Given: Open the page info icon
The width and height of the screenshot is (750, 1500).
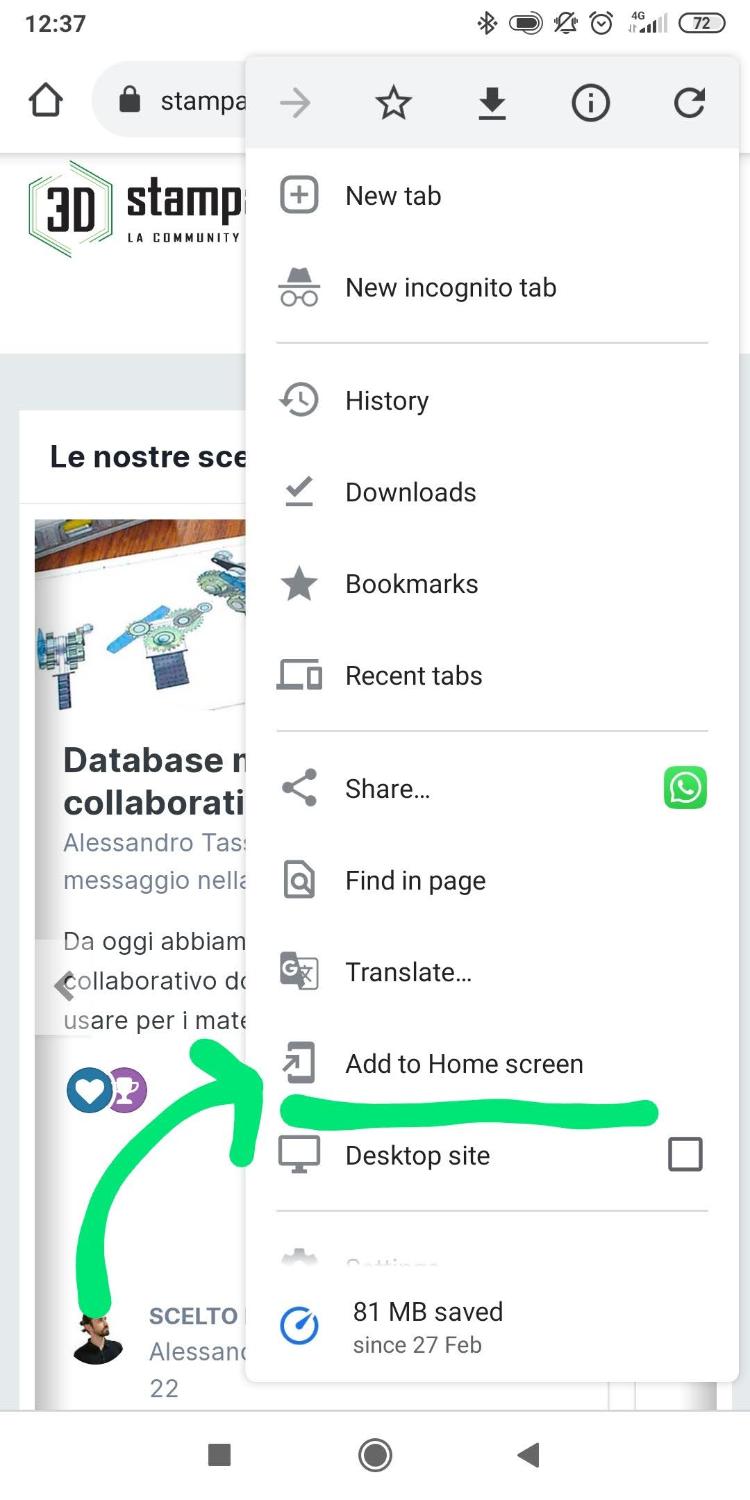Looking at the screenshot, I should (x=590, y=103).
